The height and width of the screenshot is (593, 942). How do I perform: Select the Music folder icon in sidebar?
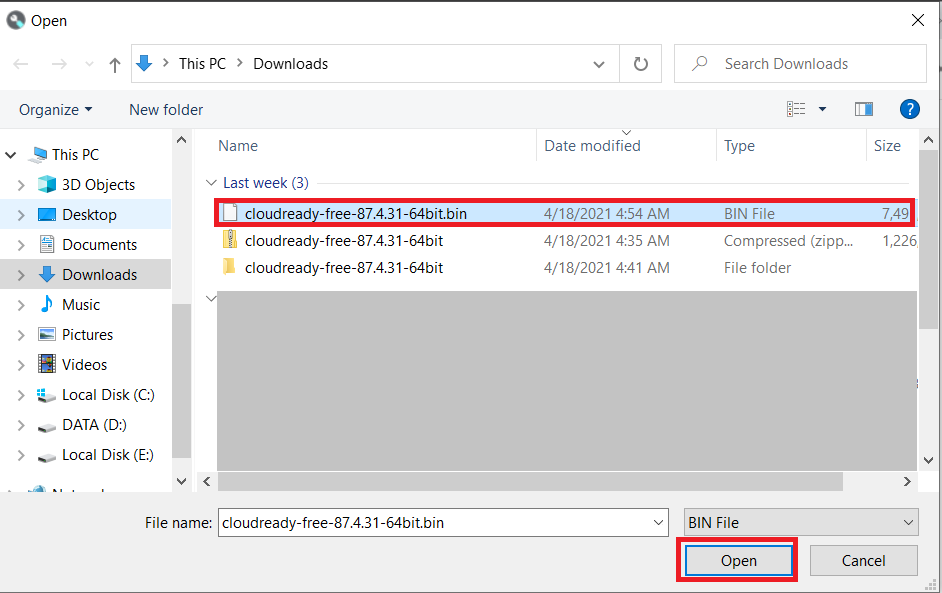coord(47,304)
